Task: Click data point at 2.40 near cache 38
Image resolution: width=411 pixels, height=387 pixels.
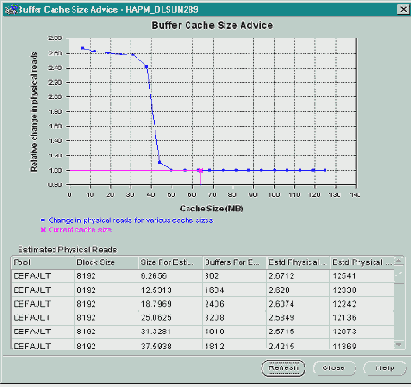Action: pyautogui.click(x=146, y=67)
